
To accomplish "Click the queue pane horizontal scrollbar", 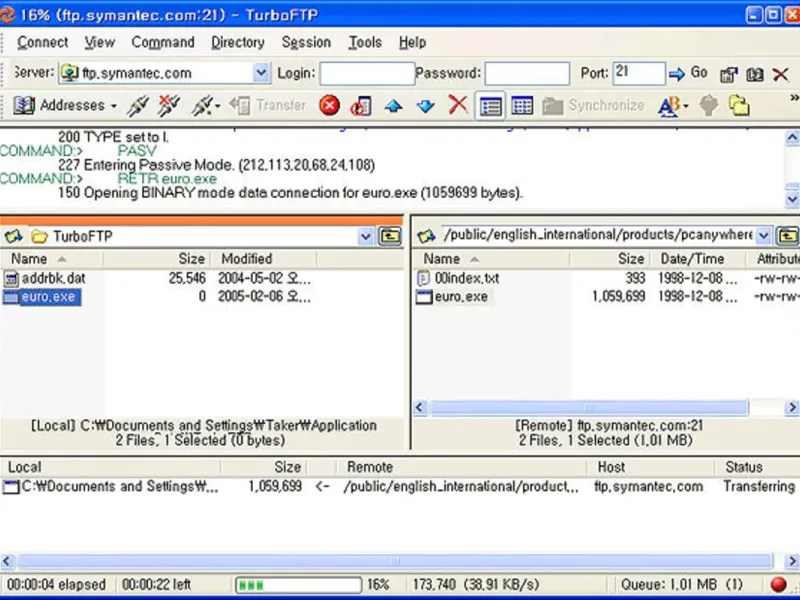I will point(394,561).
